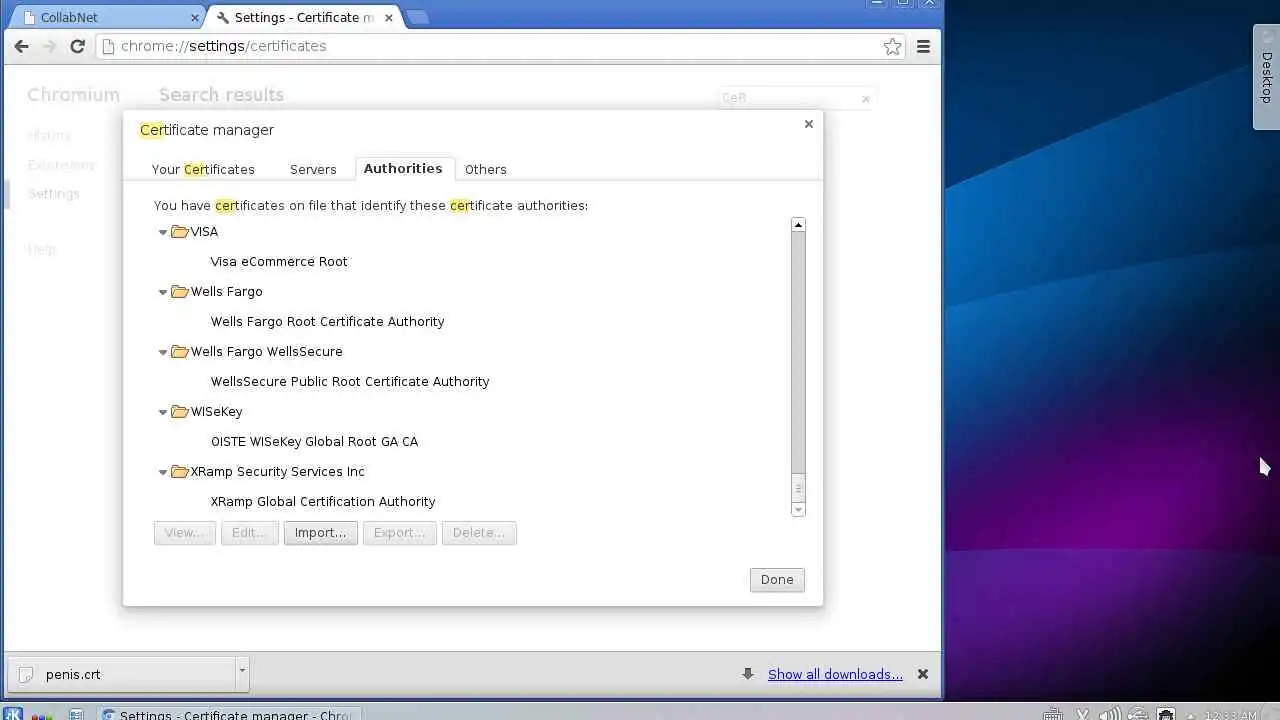Switch to Your Certificates tab
Screen dimensions: 1280x720
click(203, 169)
